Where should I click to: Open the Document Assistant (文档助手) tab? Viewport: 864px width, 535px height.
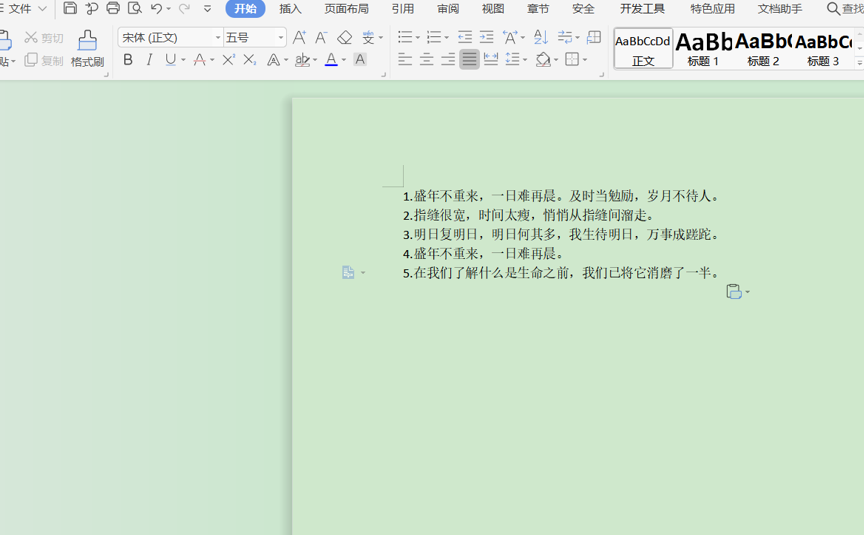pyautogui.click(x=780, y=9)
